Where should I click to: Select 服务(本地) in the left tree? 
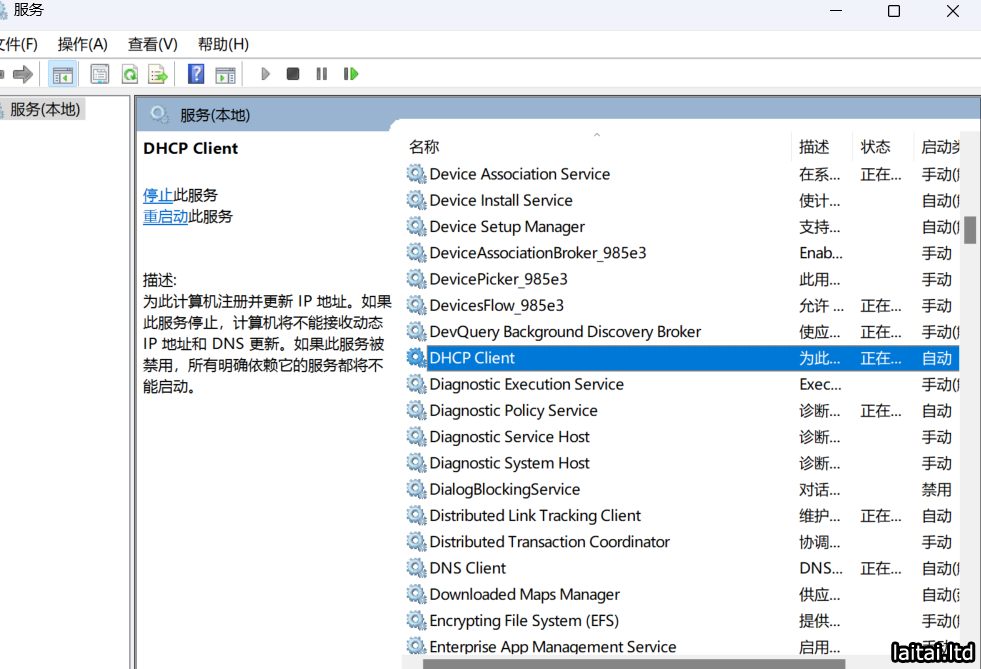pyautogui.click(x=45, y=109)
